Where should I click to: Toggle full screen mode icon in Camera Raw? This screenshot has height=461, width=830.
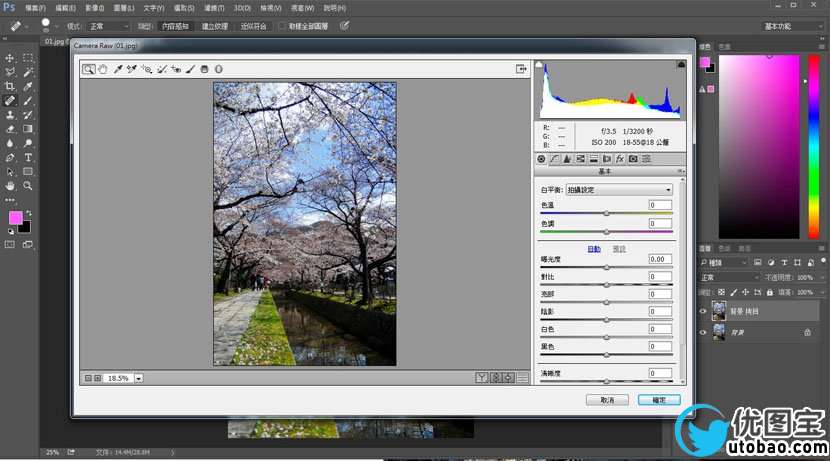point(521,69)
